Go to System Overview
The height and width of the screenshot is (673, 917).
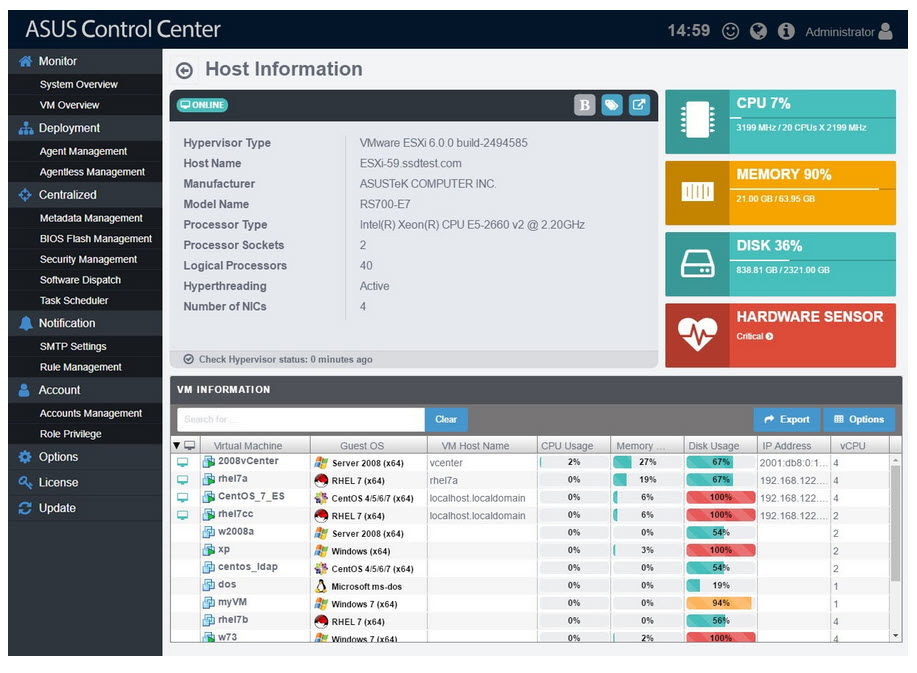(x=78, y=84)
